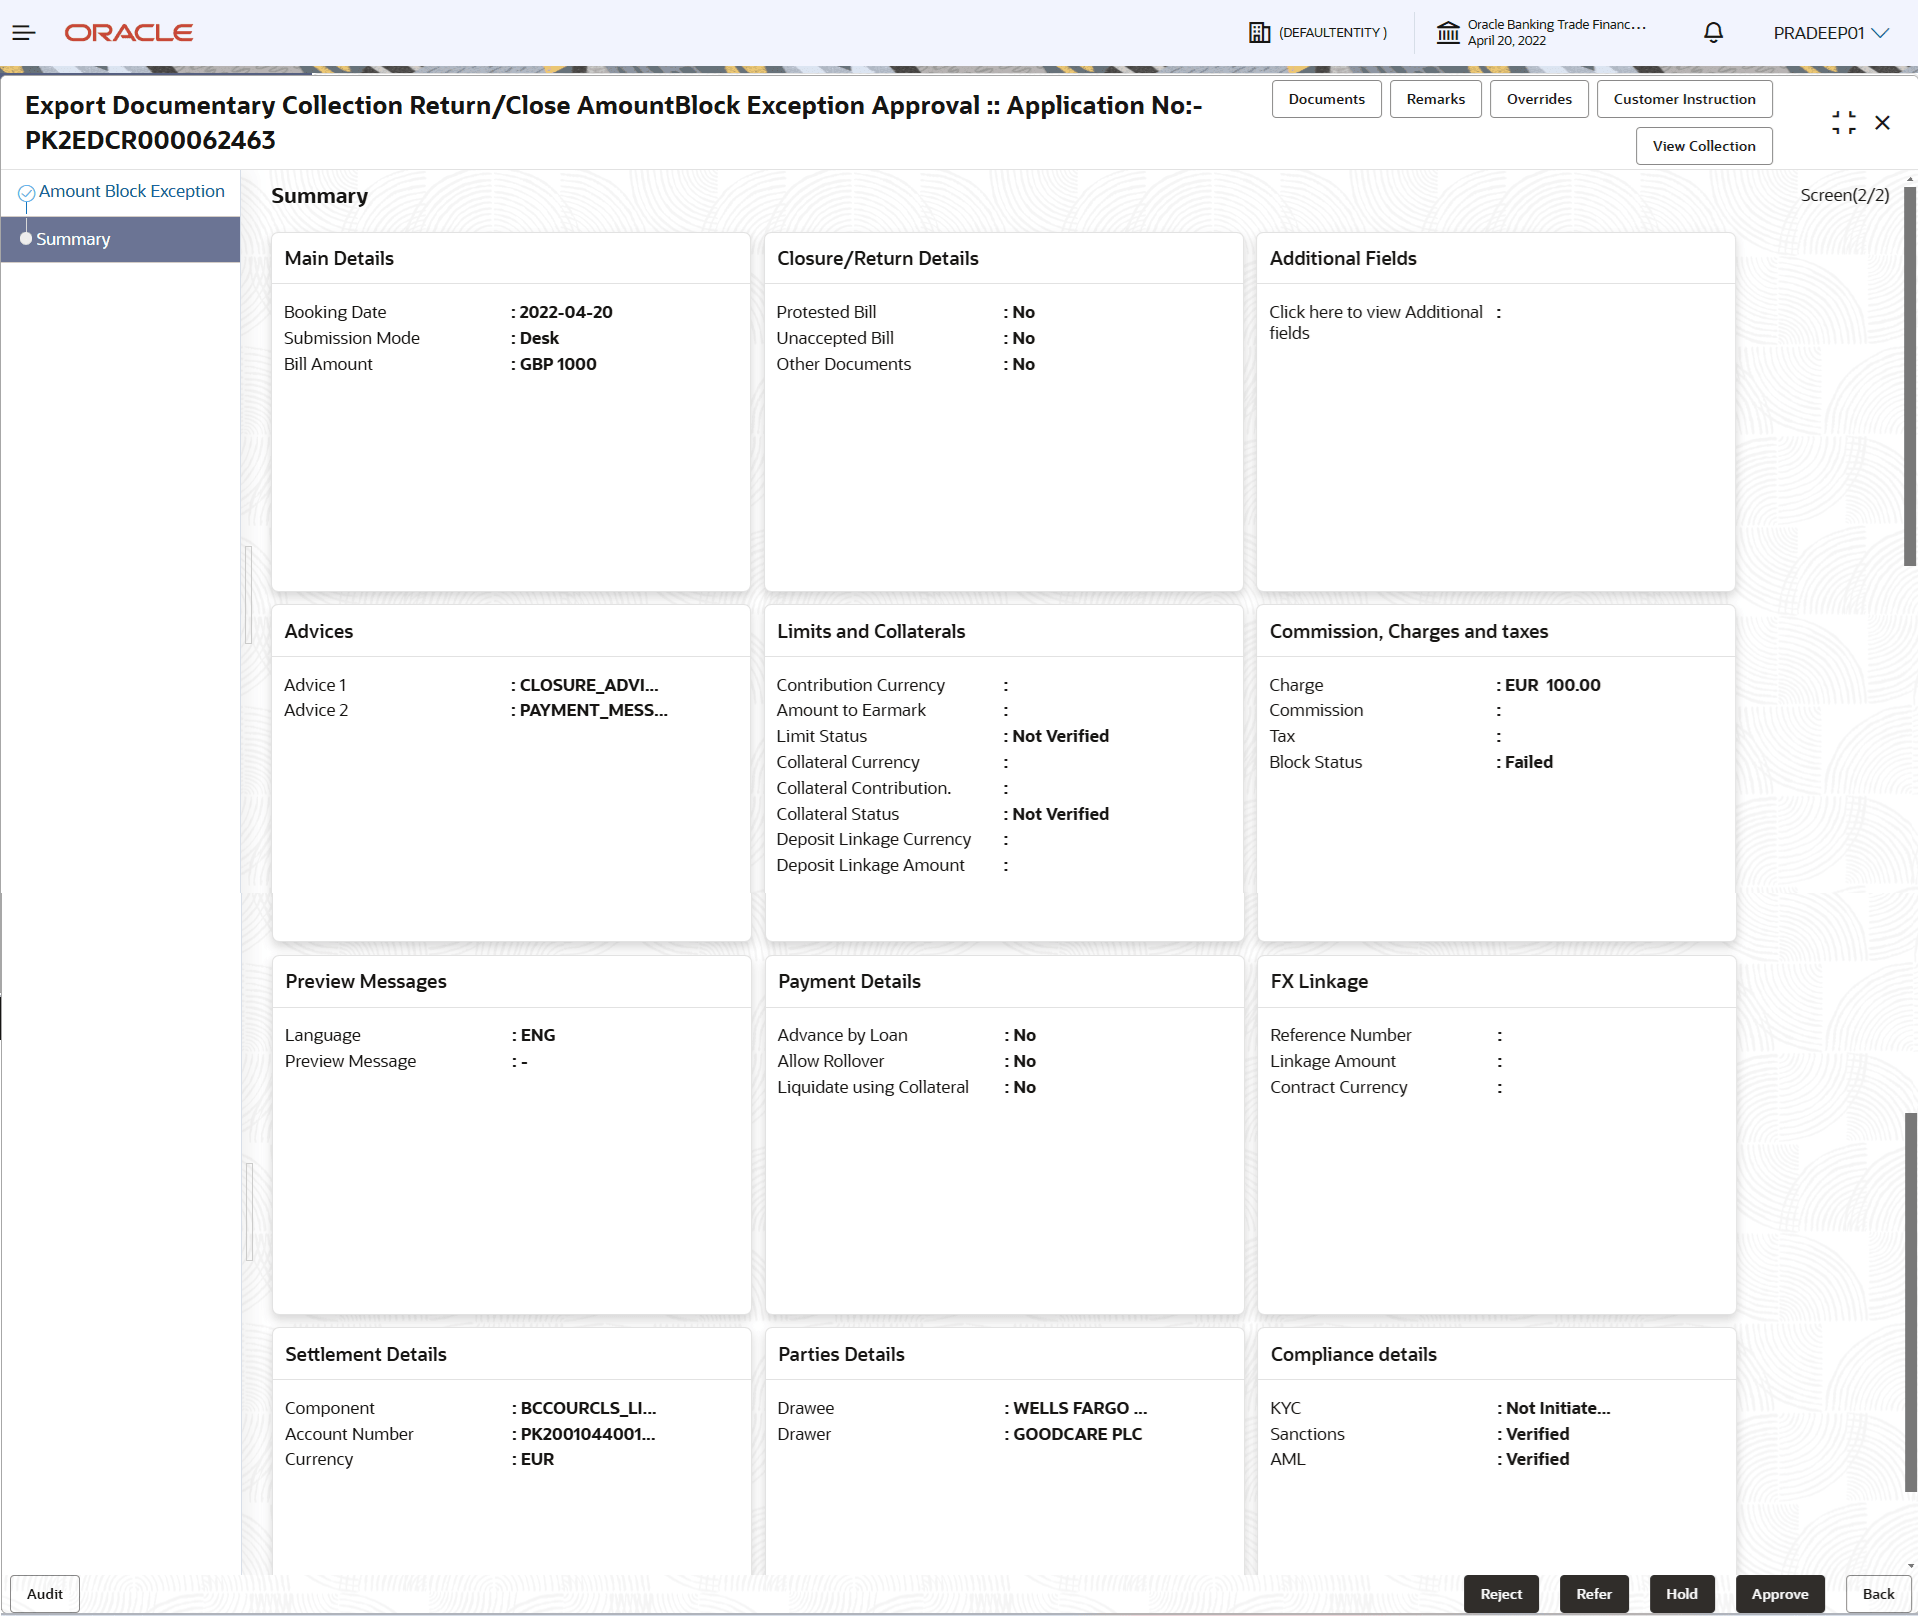1918x1617 pixels.
Task: Select the Summary step indicator dot
Action: pos(26,239)
